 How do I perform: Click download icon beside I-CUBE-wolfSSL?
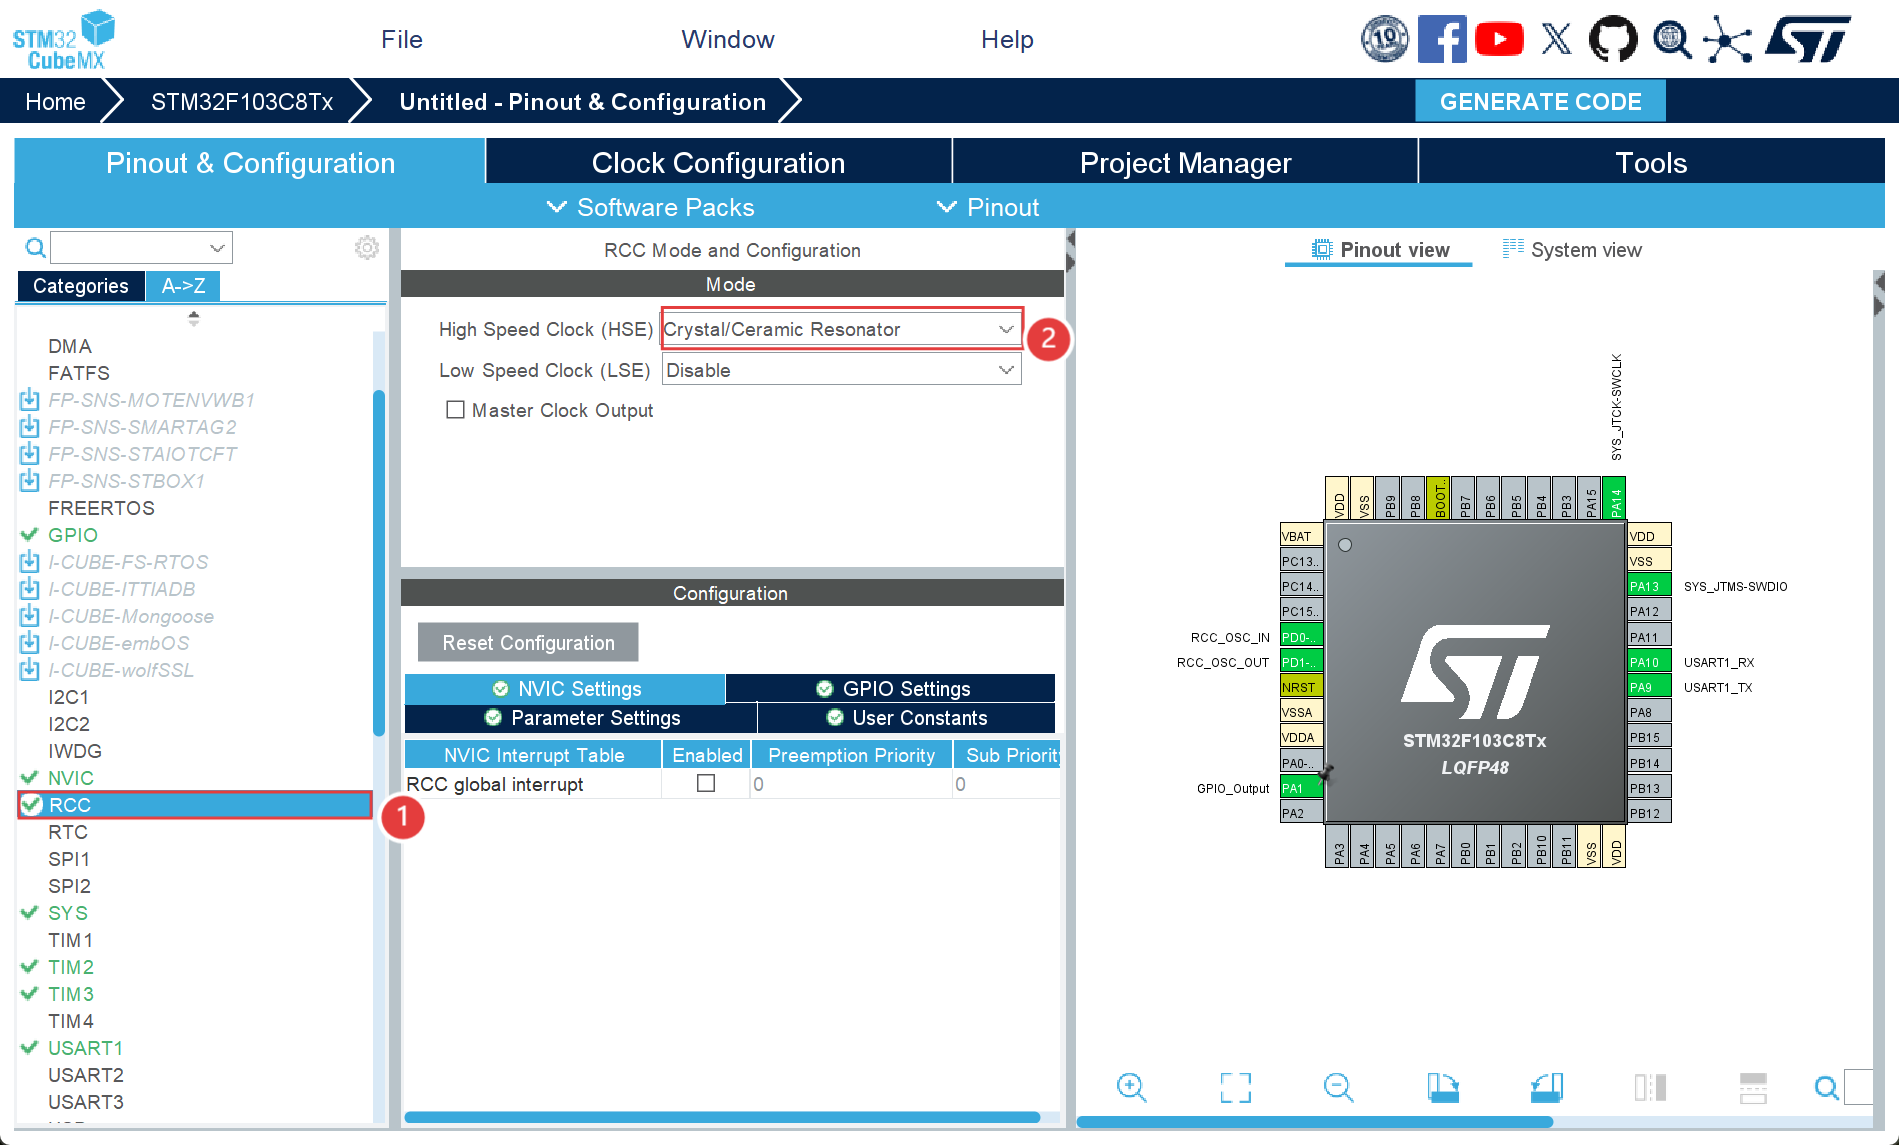30,670
